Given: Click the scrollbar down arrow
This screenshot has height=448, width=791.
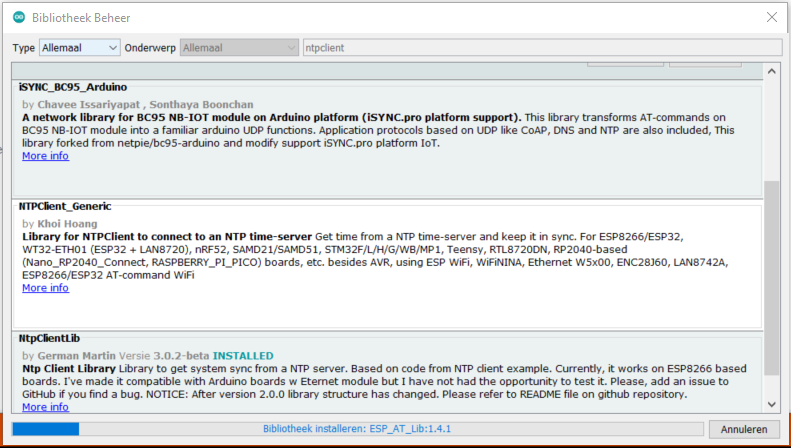Looking at the screenshot, I should [x=770, y=403].
